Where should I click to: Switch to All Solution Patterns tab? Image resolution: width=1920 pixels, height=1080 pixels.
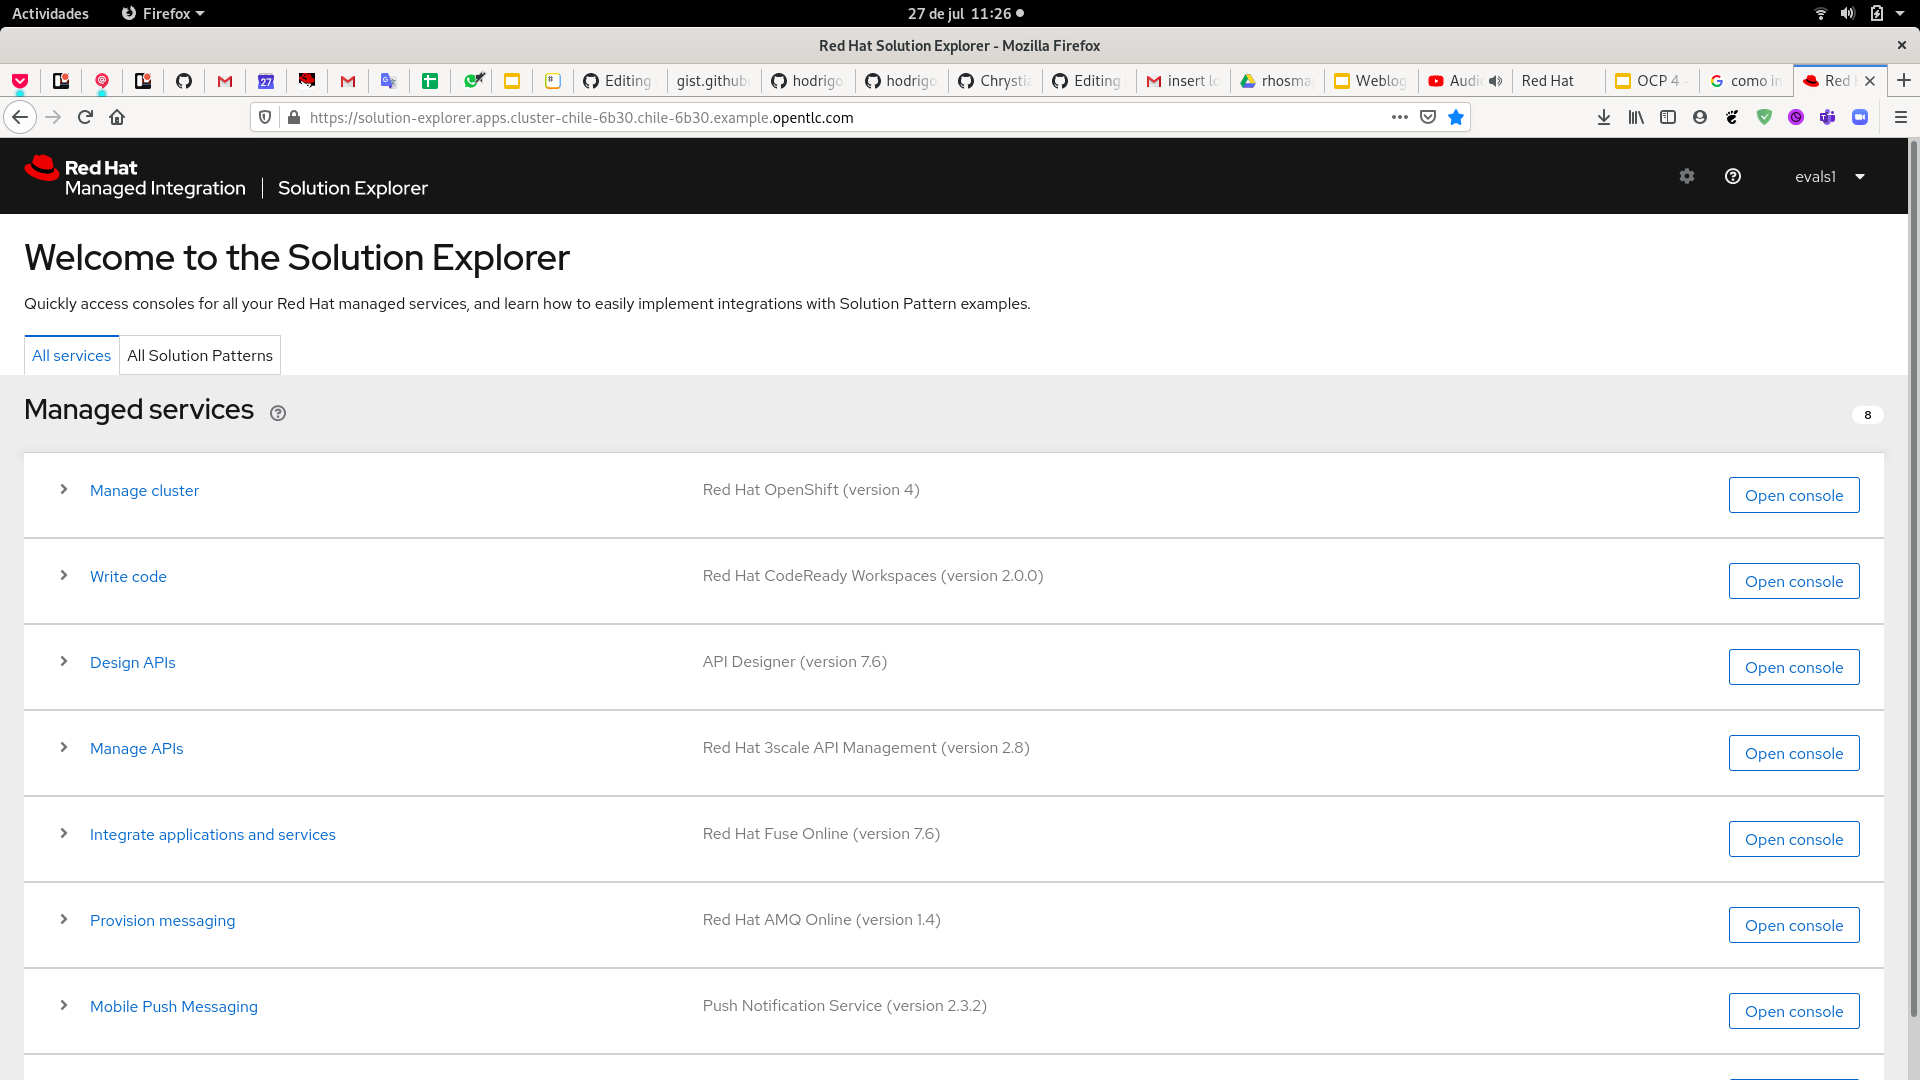(199, 355)
